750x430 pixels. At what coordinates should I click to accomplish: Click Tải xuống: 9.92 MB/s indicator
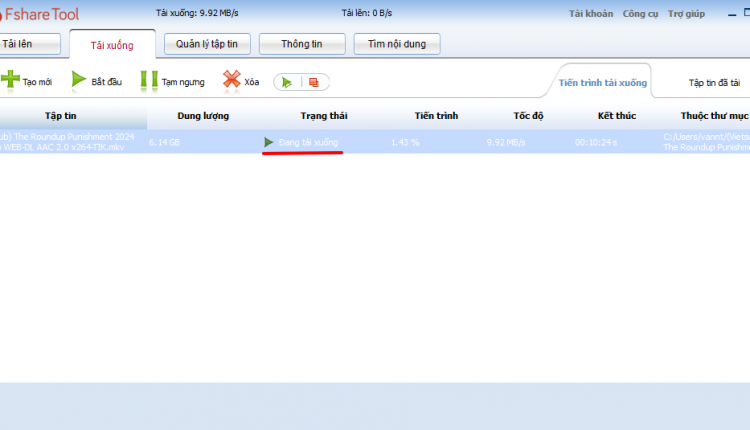[x=197, y=13]
